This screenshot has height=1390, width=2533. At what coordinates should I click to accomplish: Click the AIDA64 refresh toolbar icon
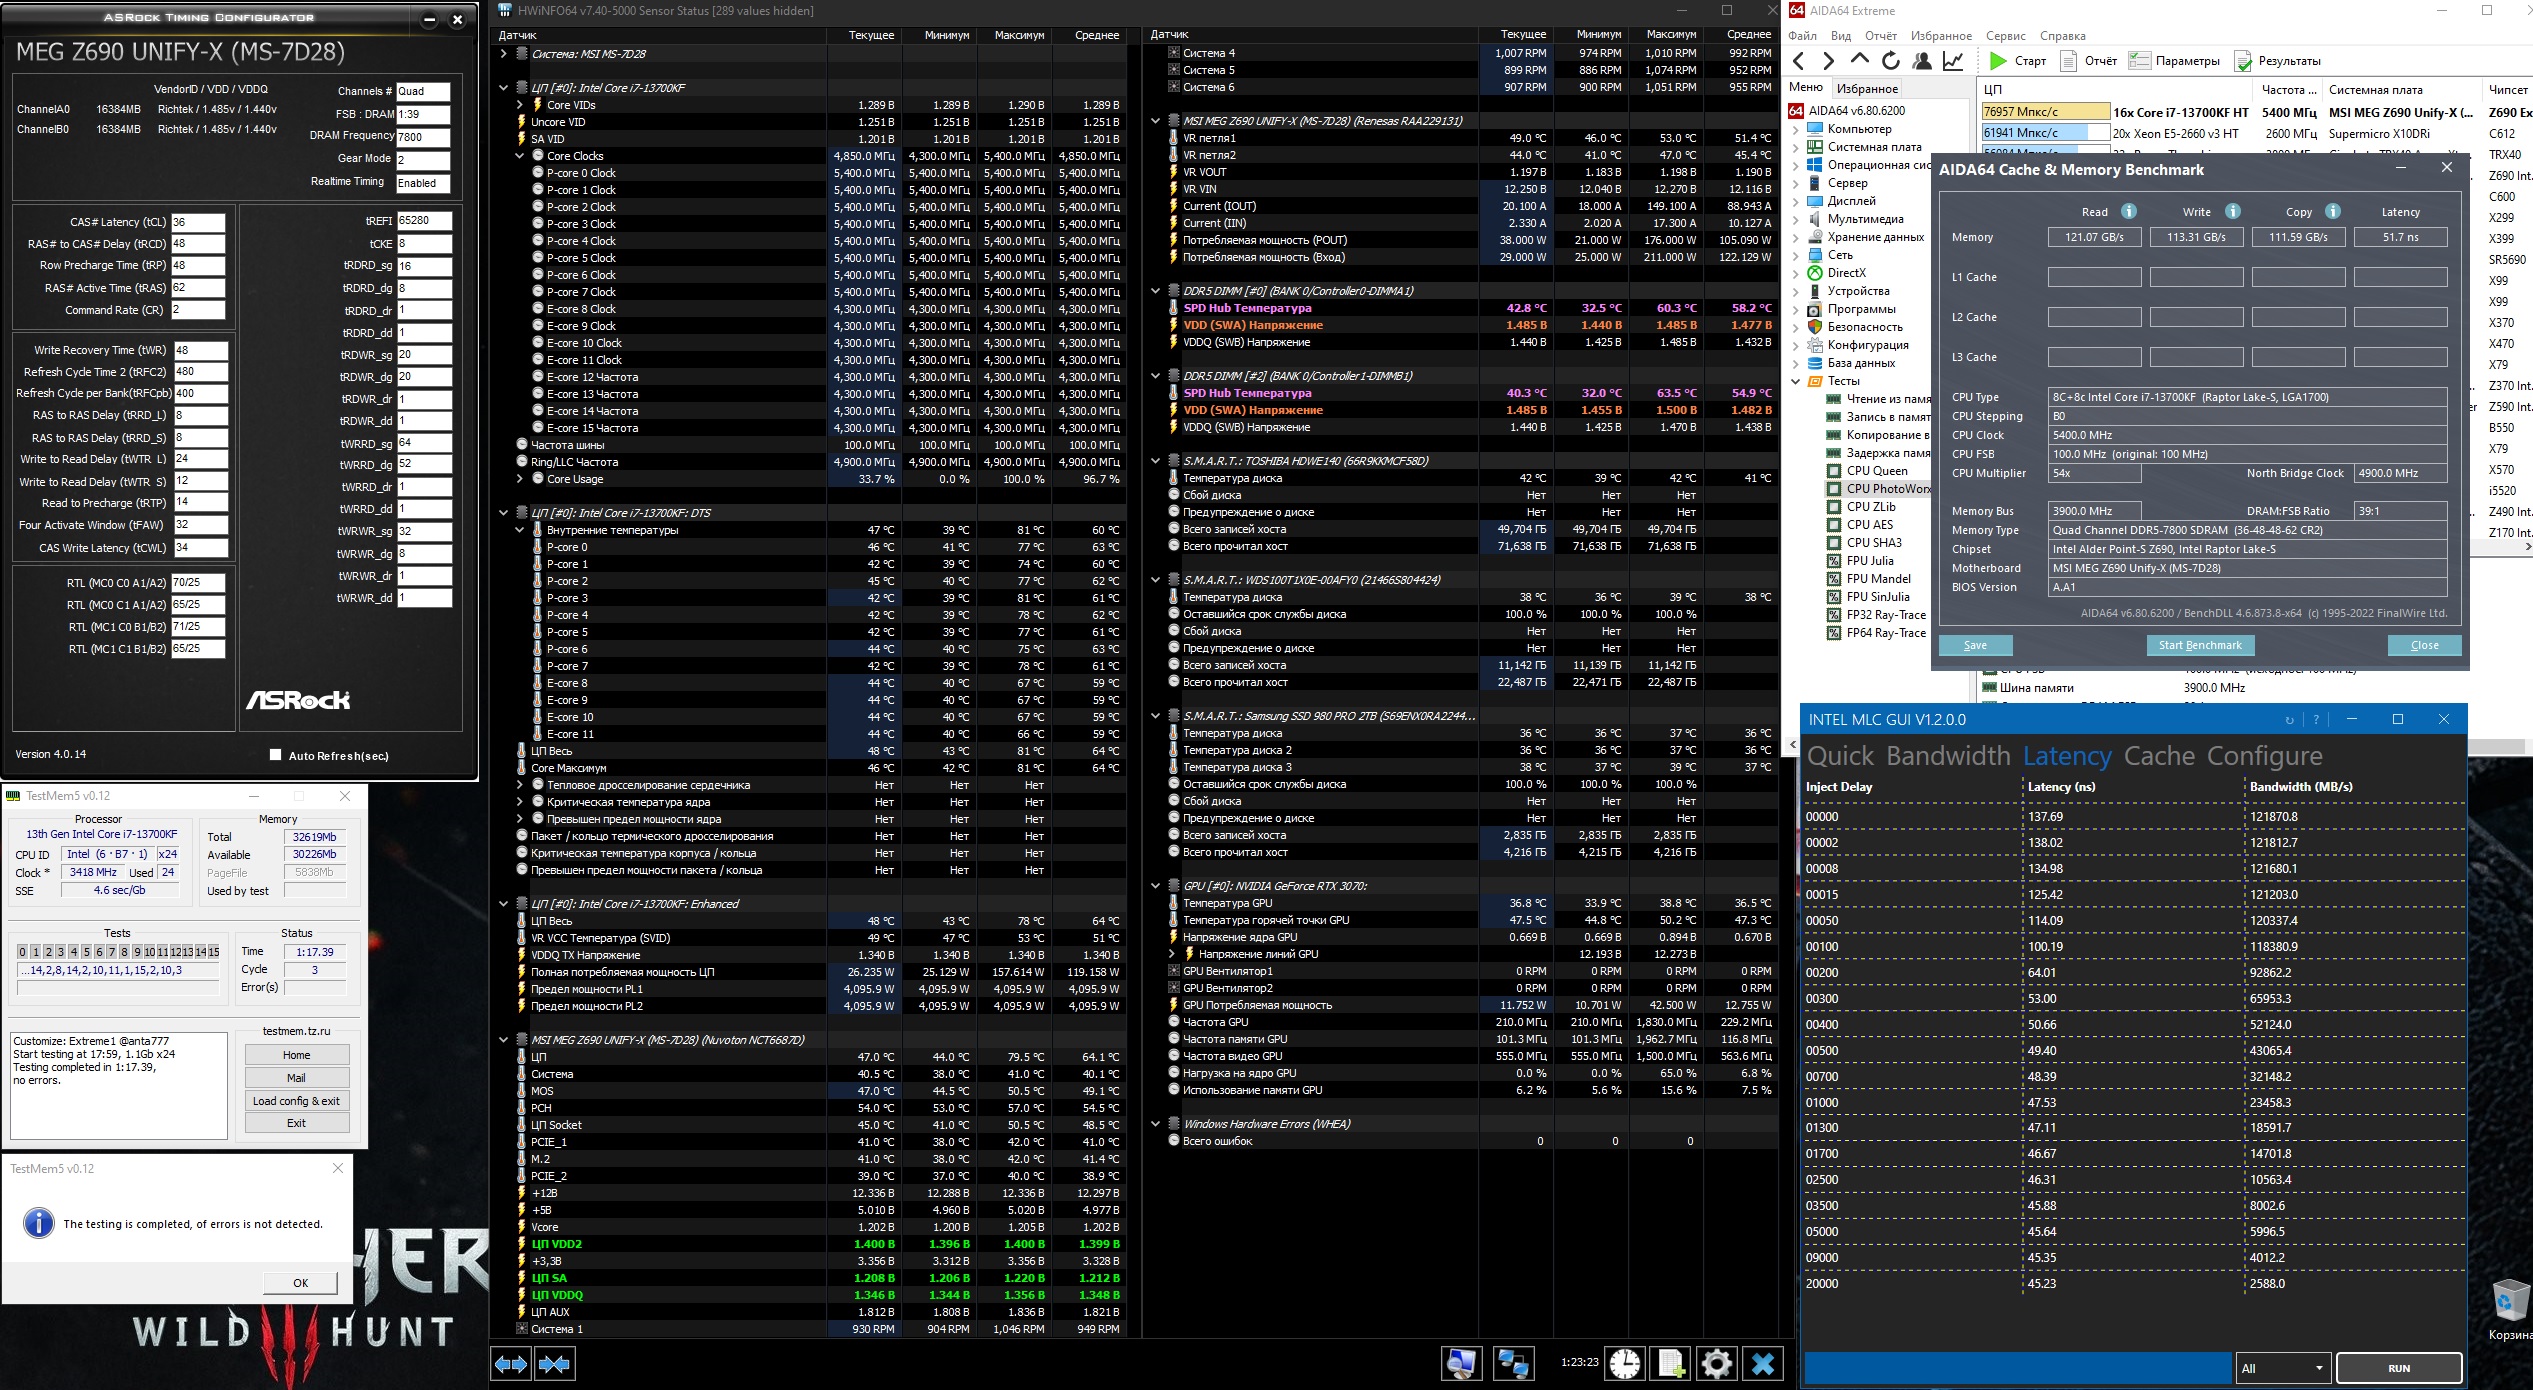[1890, 61]
